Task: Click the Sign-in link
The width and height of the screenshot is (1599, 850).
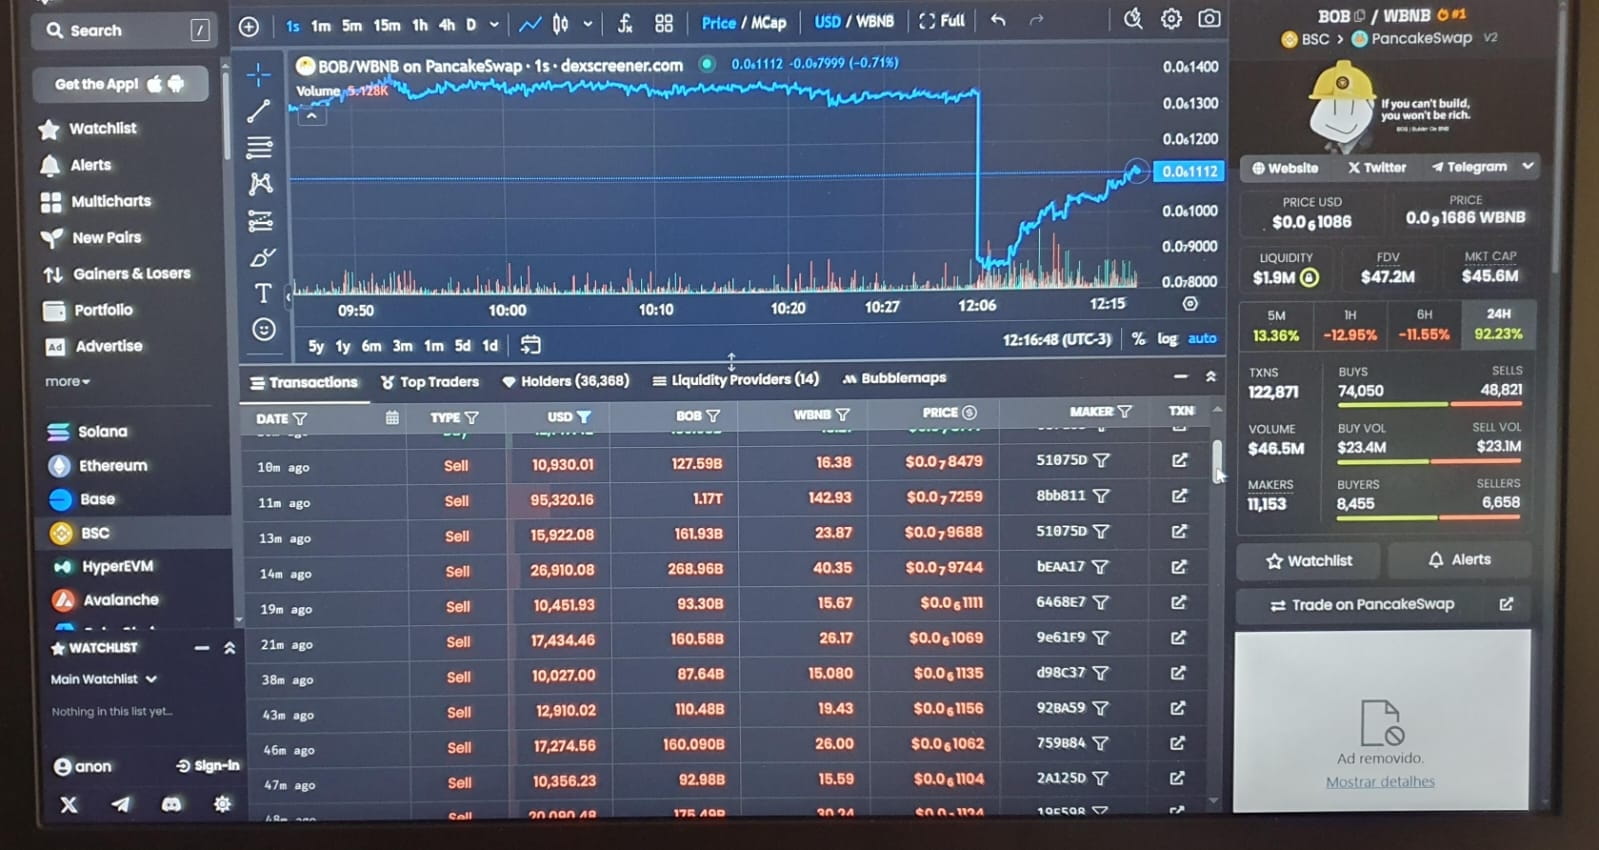Action: pyautogui.click(x=208, y=766)
